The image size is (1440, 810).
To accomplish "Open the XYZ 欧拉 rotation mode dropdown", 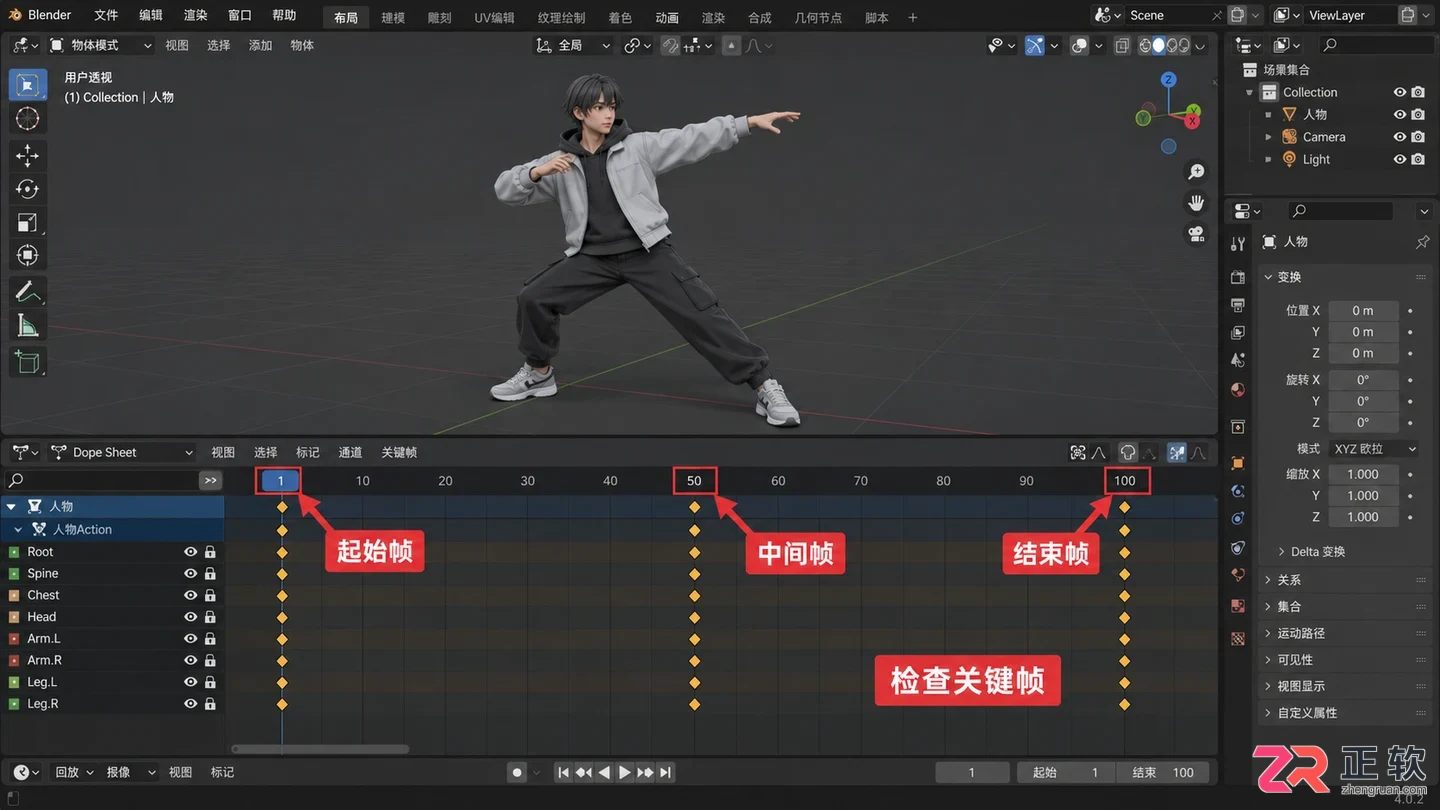I will point(1373,449).
